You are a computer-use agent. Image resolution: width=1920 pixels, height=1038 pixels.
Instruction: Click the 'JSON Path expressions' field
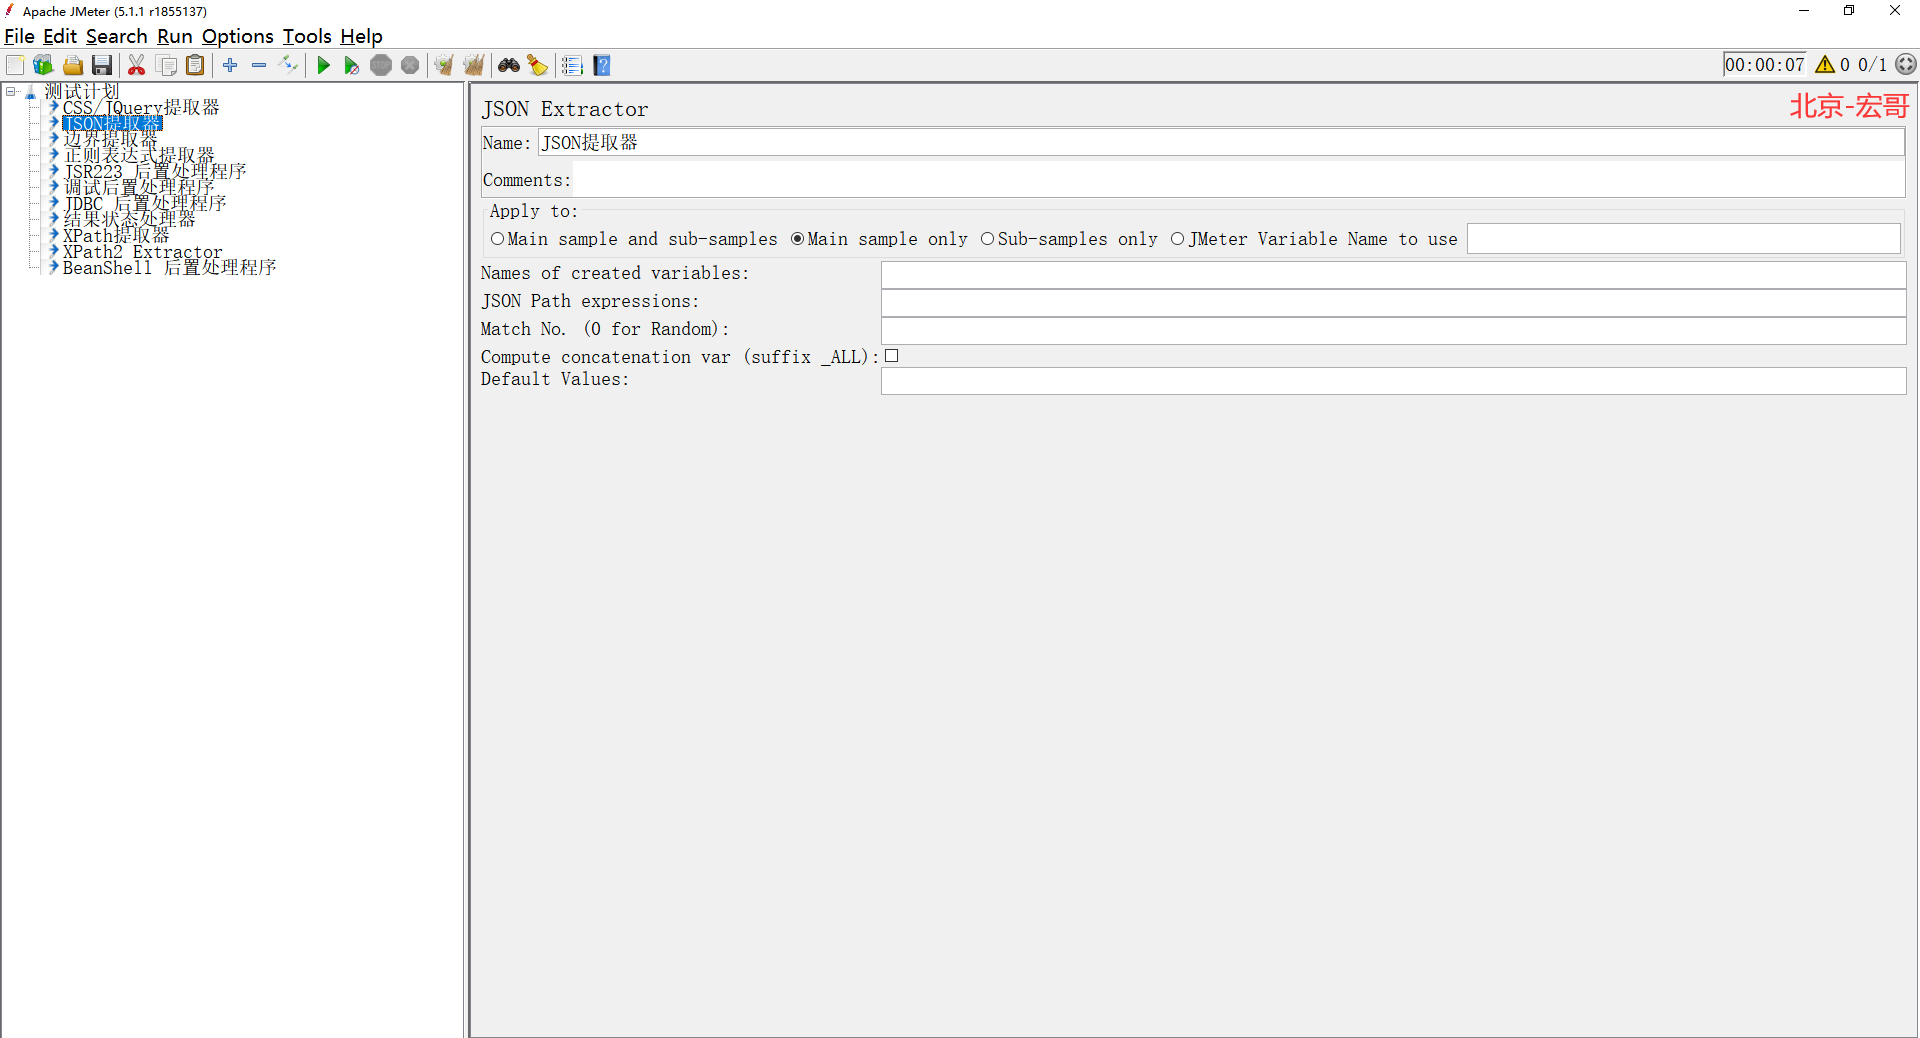point(1393,303)
